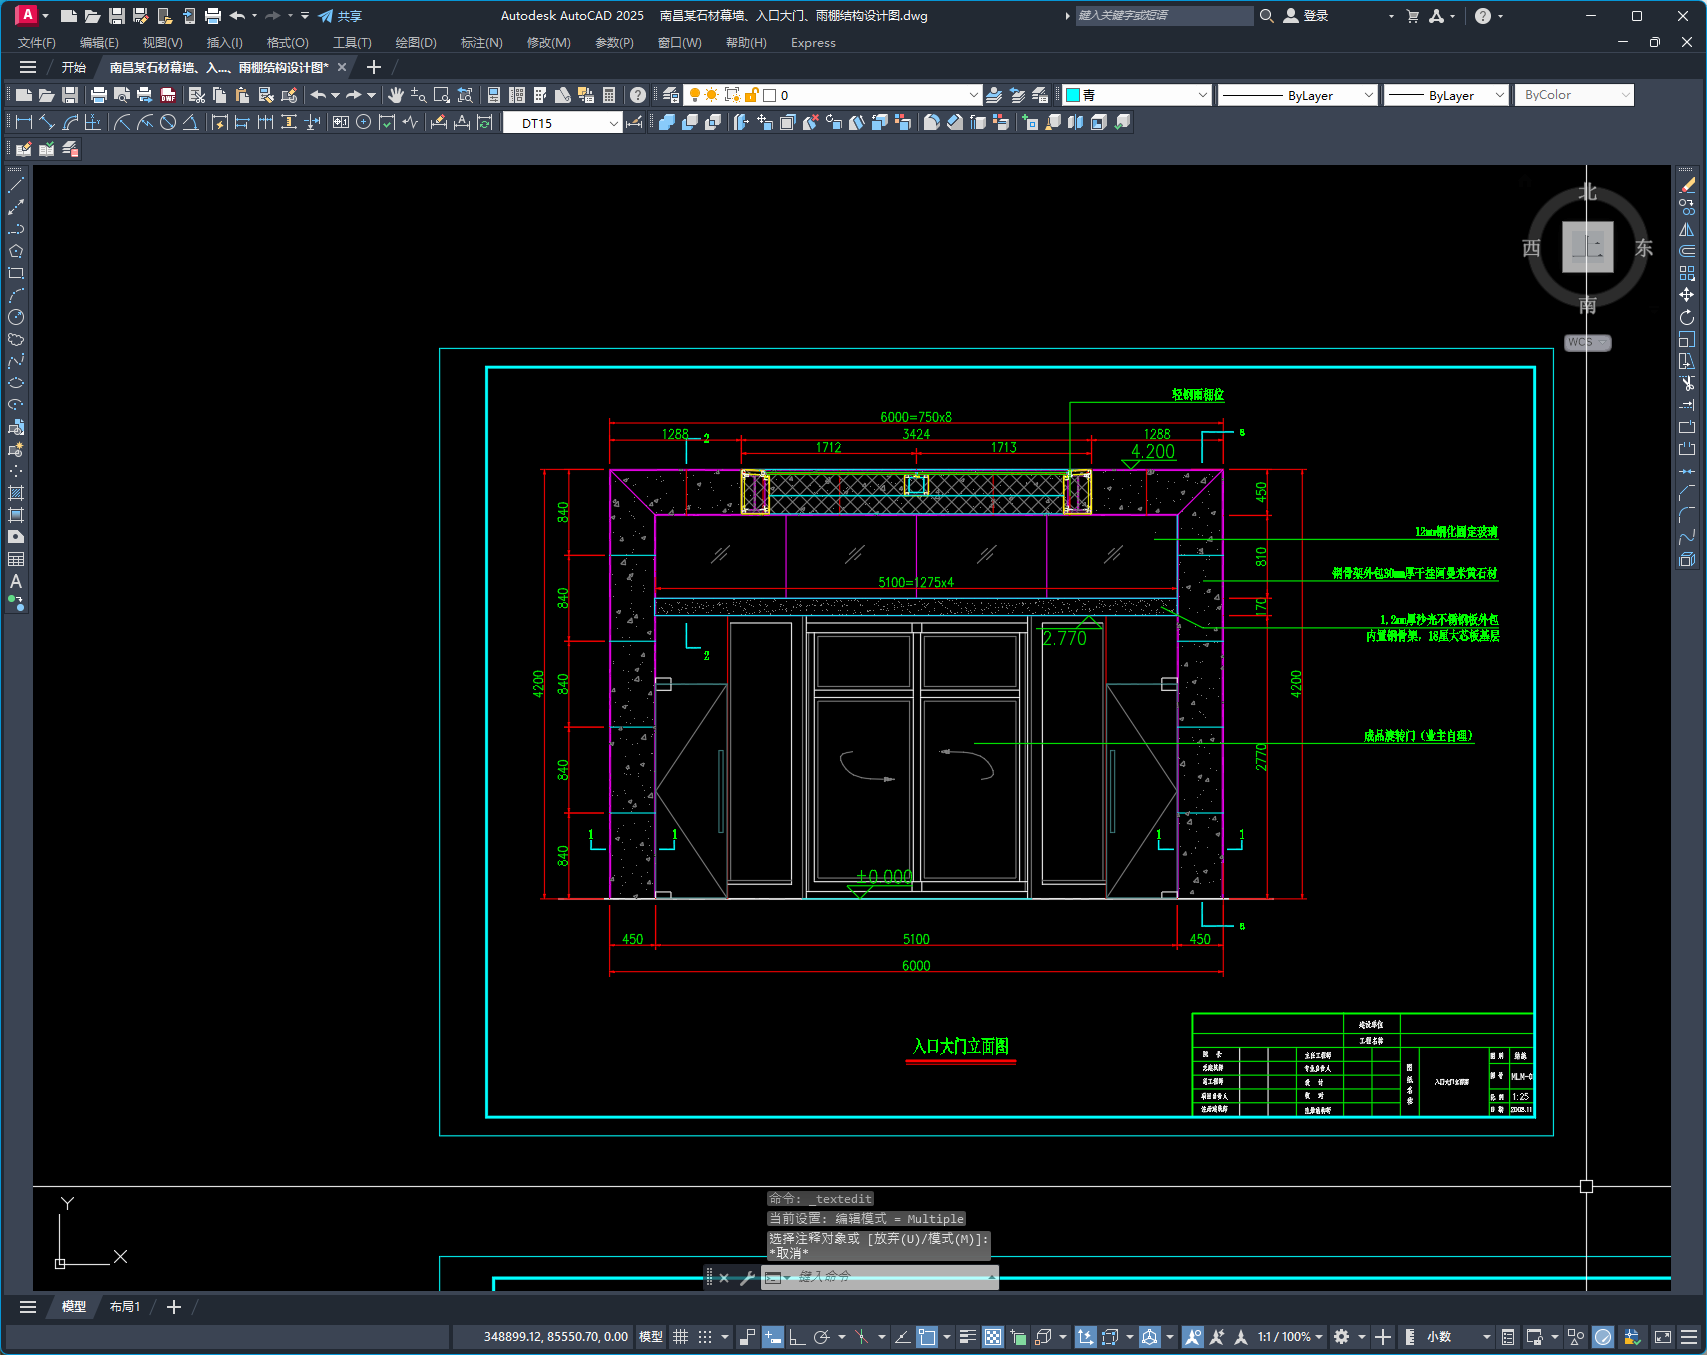Select the Circle draw tool
The image size is (1707, 1355).
coord(16,317)
